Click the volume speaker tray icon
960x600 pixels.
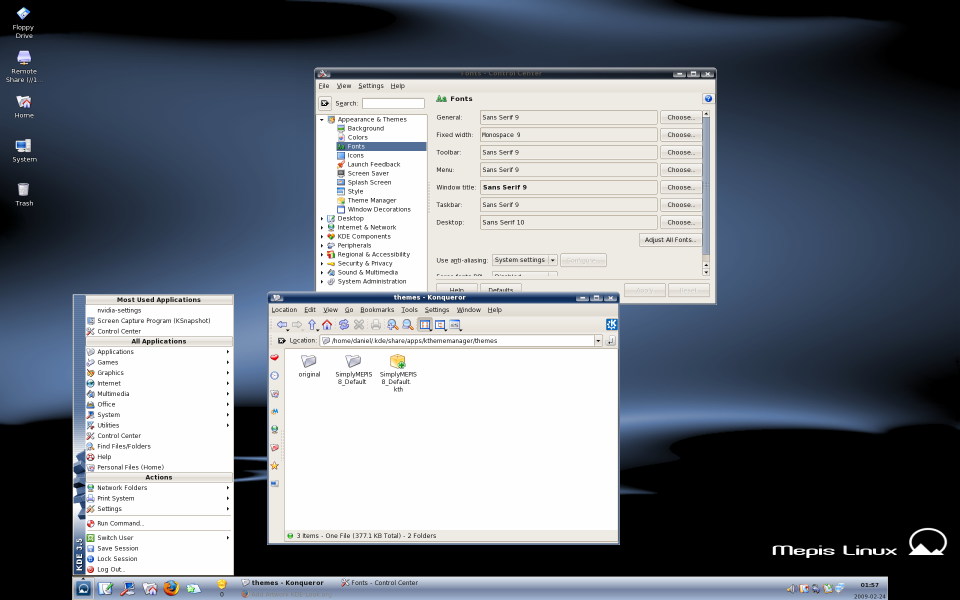790,589
